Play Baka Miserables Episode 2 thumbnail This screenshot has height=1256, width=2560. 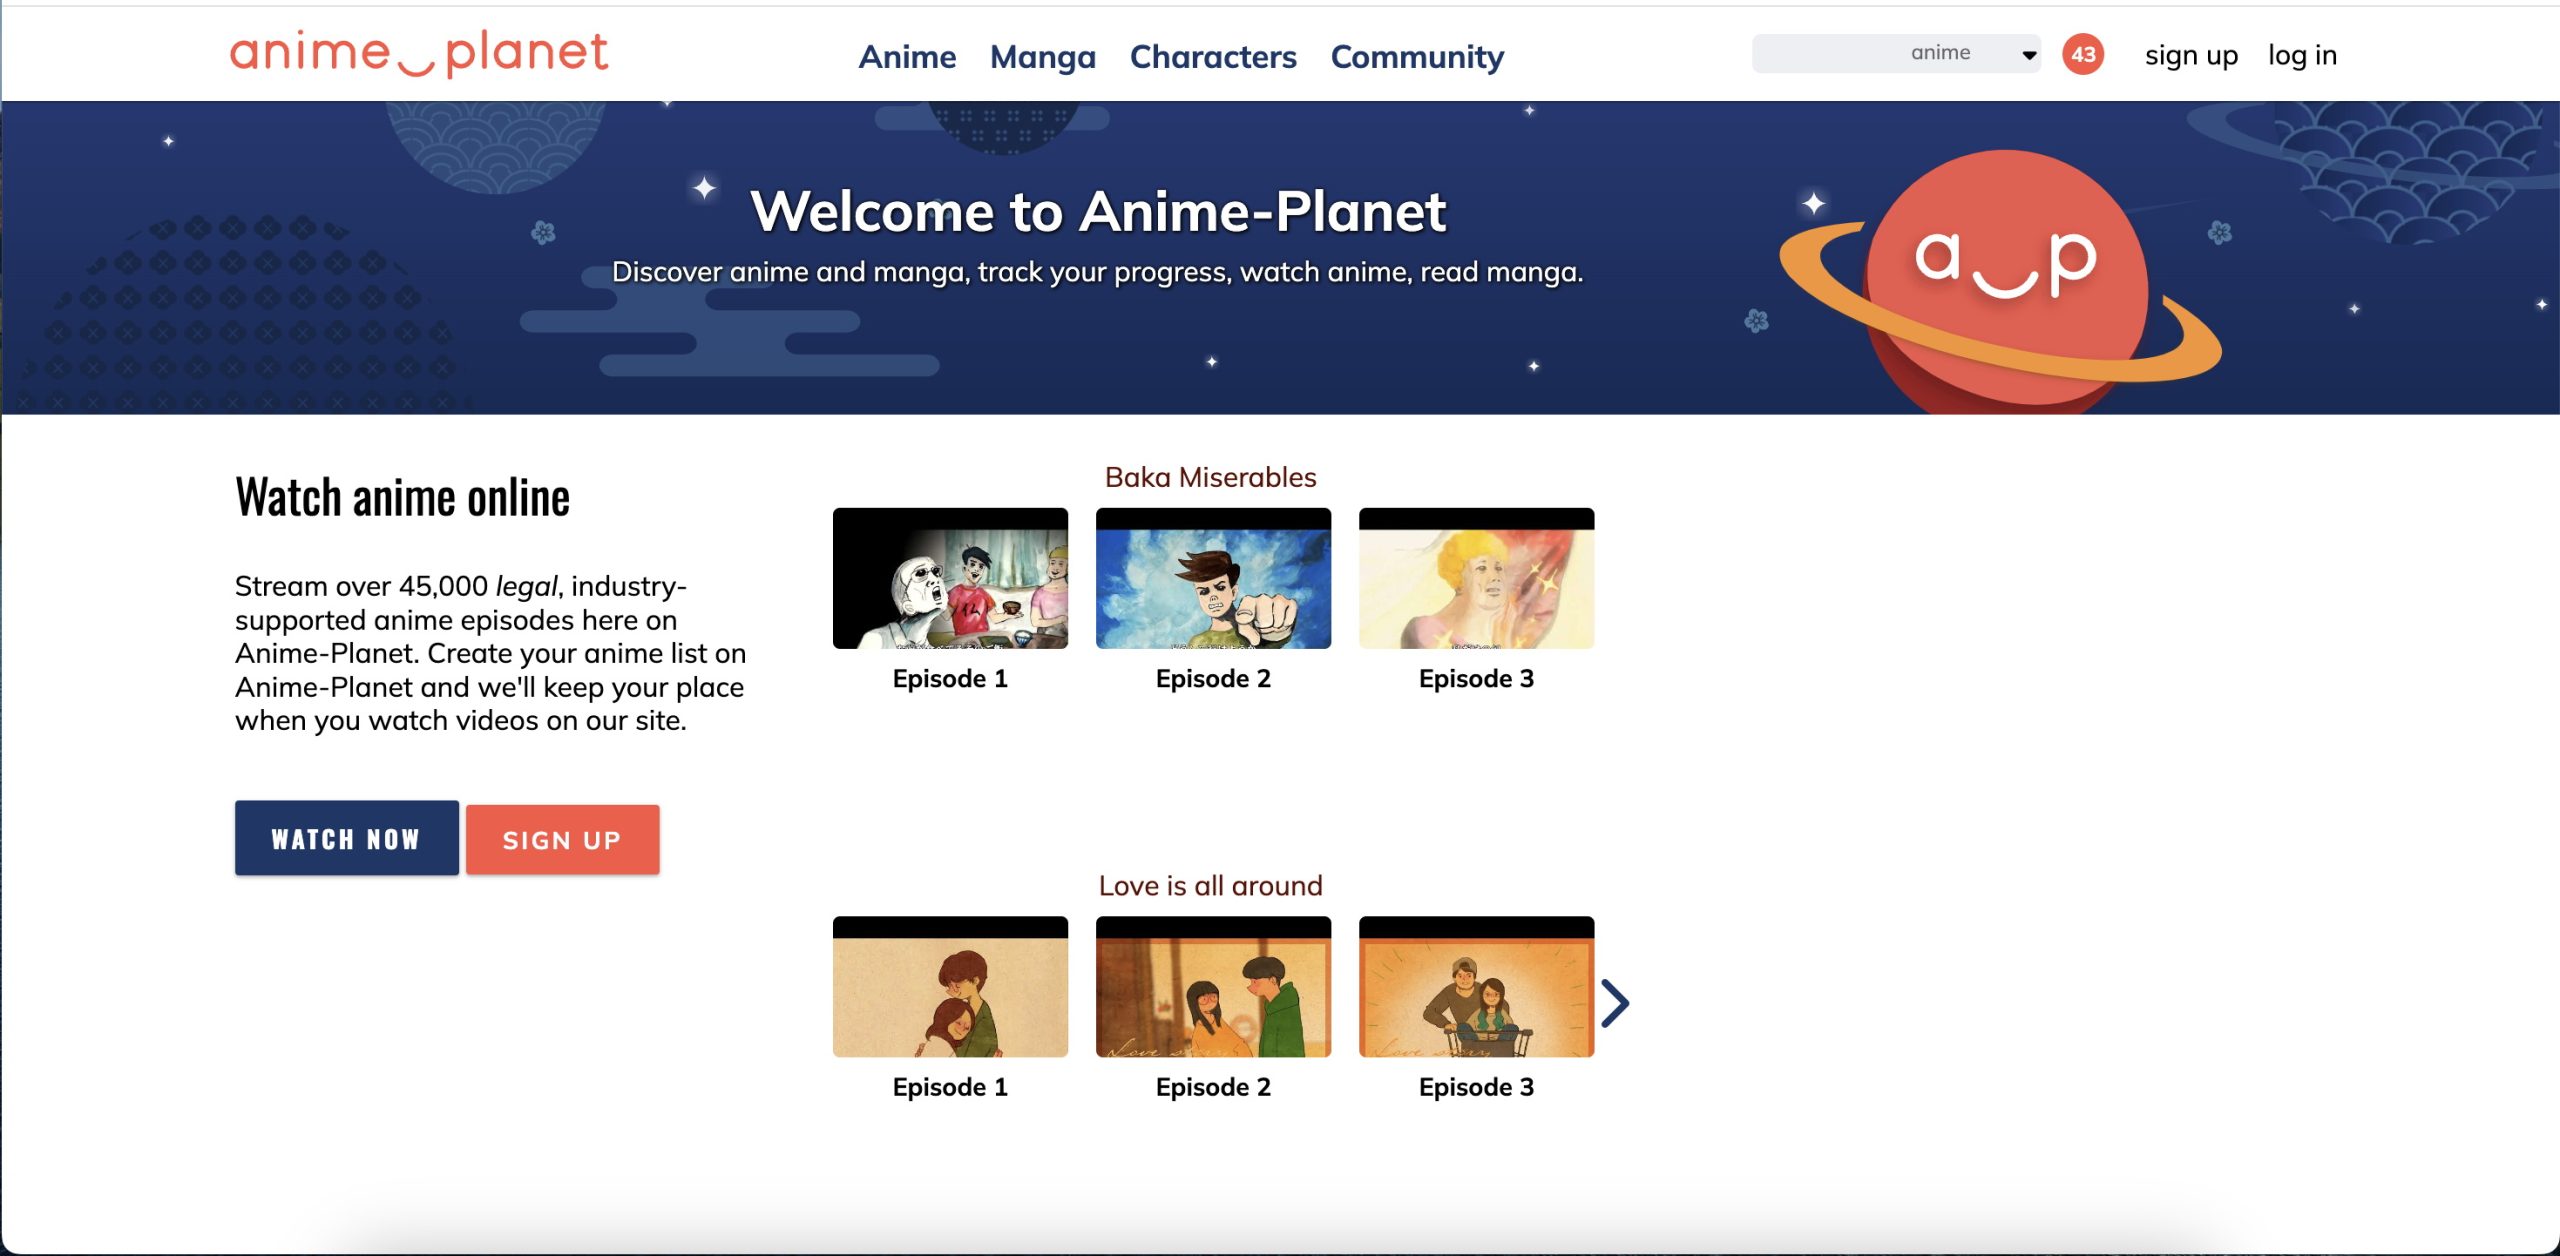coord(1213,578)
